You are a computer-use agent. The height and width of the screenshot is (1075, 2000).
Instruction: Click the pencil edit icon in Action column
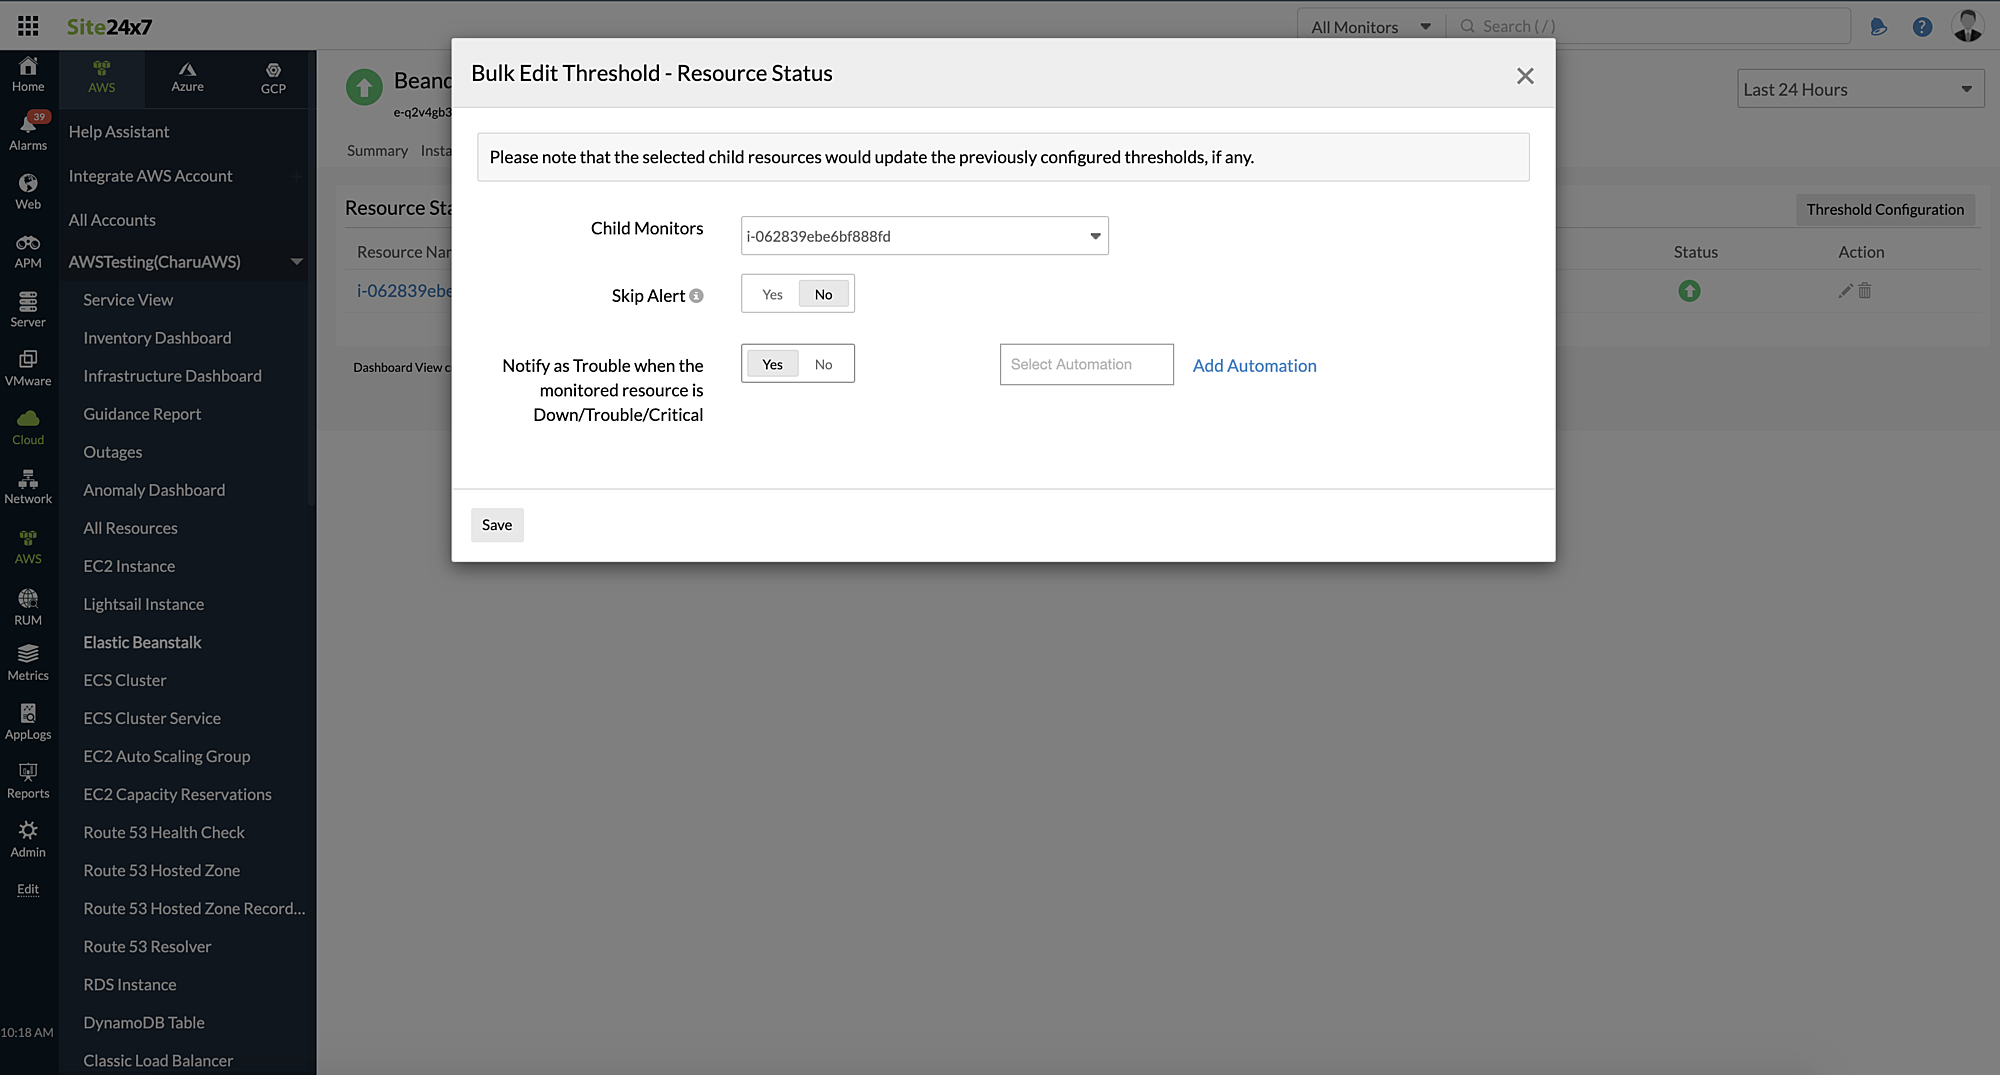[x=1845, y=291]
